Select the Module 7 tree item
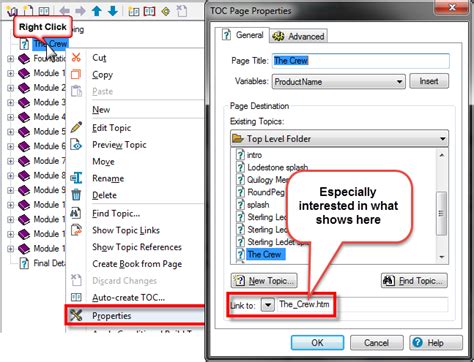 click(x=49, y=161)
